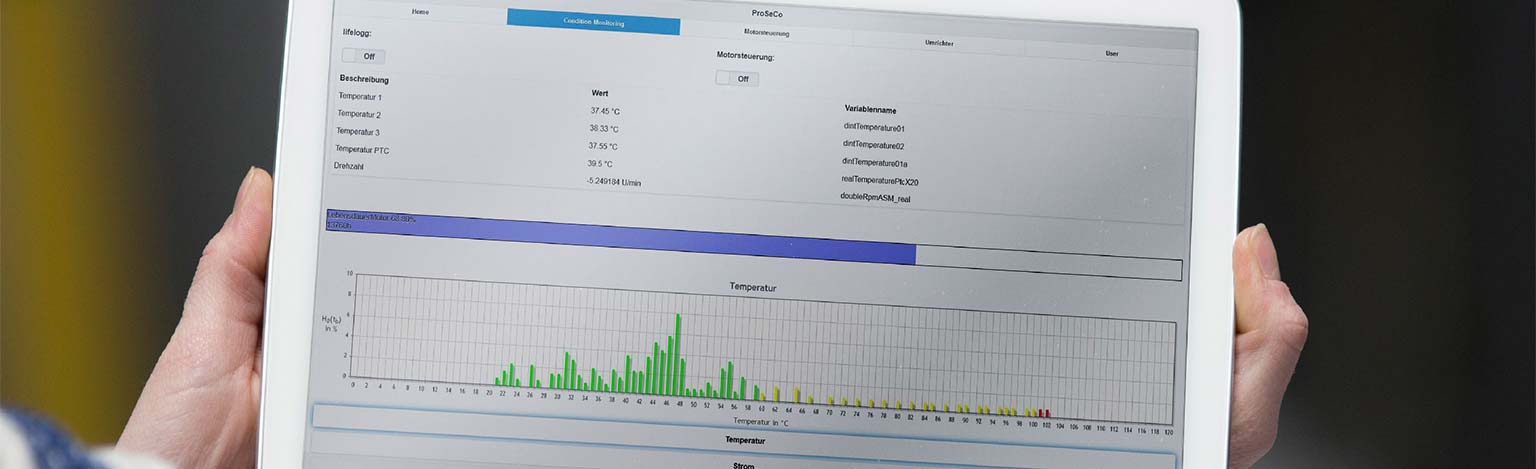Click the -5.249184 U/min value
Viewport: 1536px width, 469px height.
613,181
